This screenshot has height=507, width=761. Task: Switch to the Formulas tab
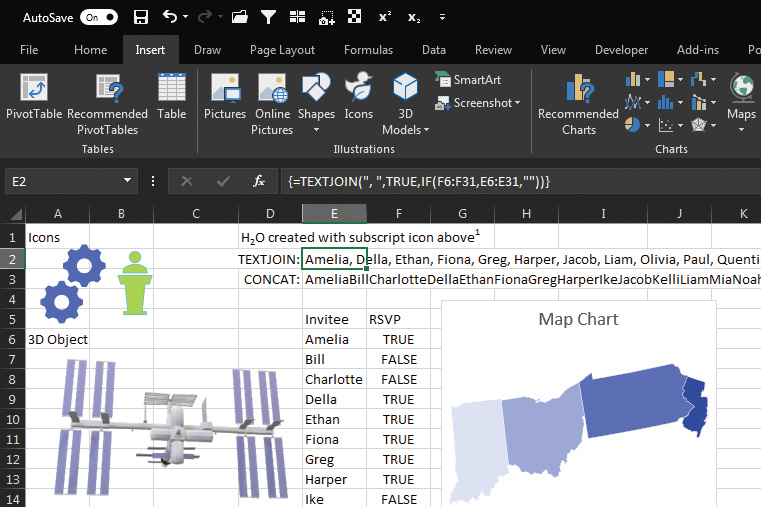click(368, 50)
